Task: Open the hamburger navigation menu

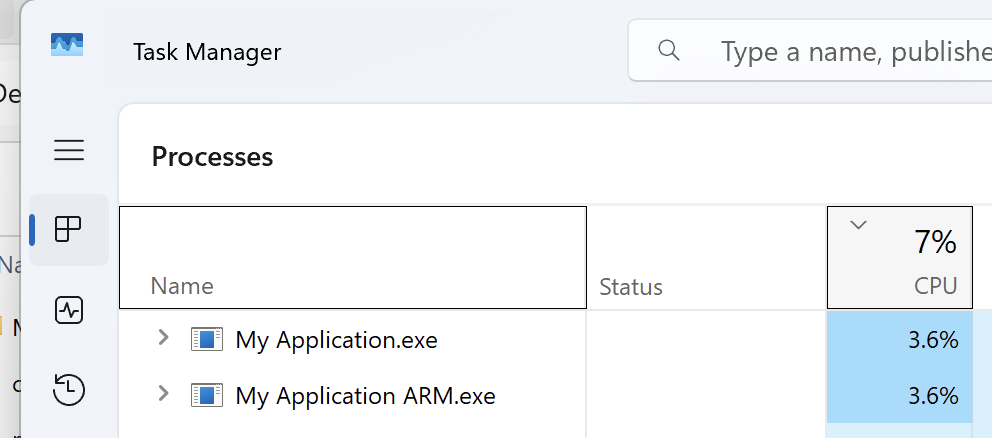Action: pyautogui.click(x=69, y=151)
